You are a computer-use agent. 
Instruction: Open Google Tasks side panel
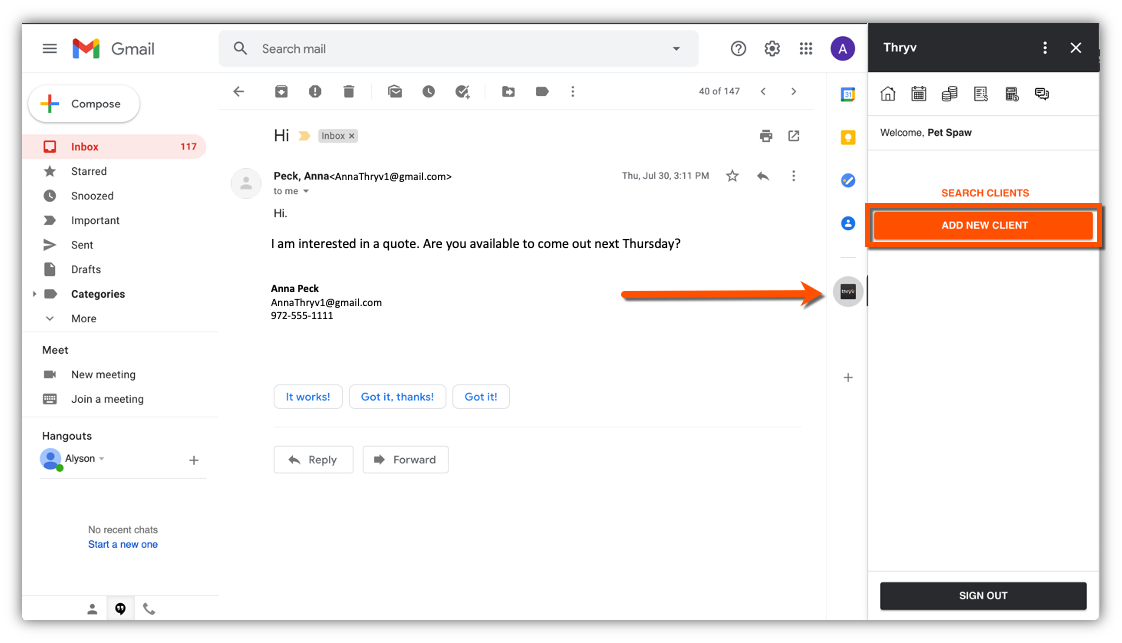(x=848, y=180)
